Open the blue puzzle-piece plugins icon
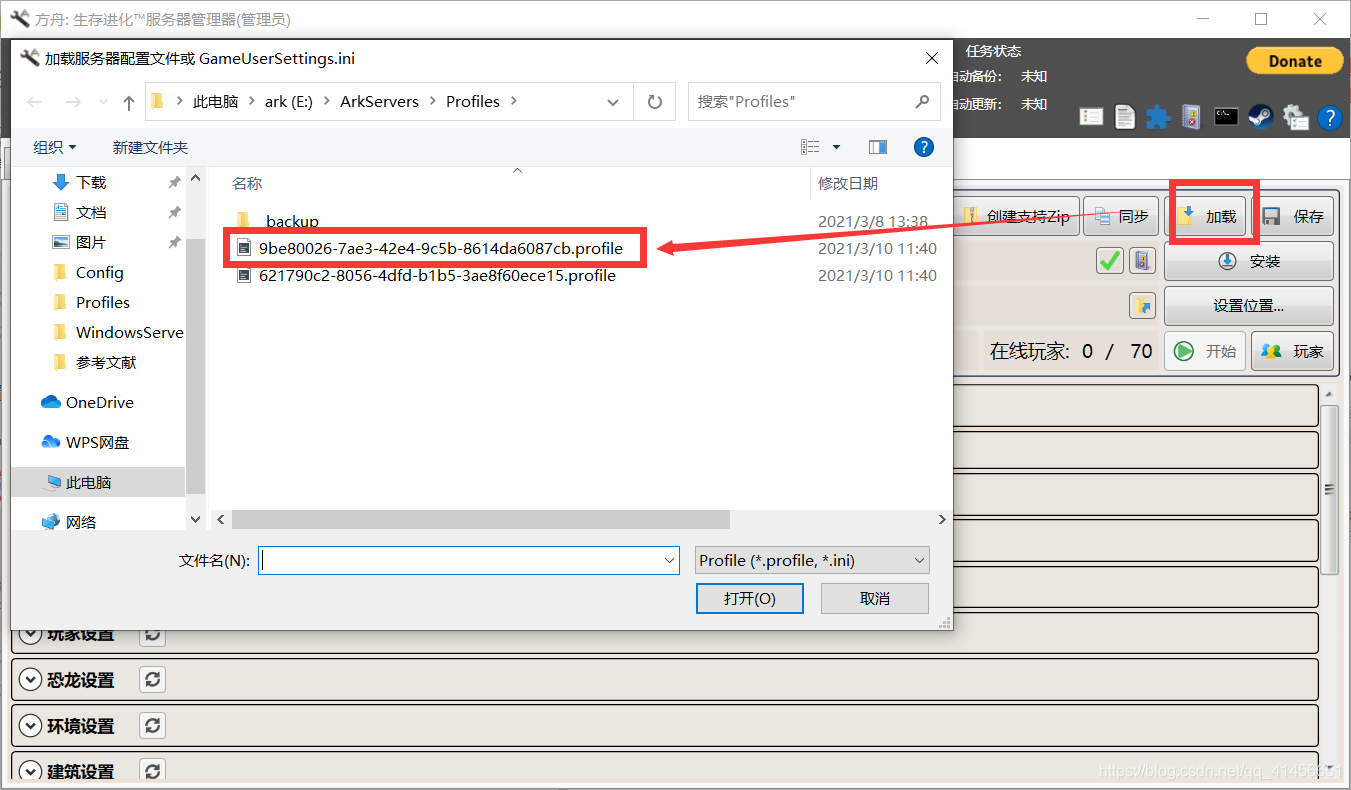The height and width of the screenshot is (790, 1351). pos(1158,117)
